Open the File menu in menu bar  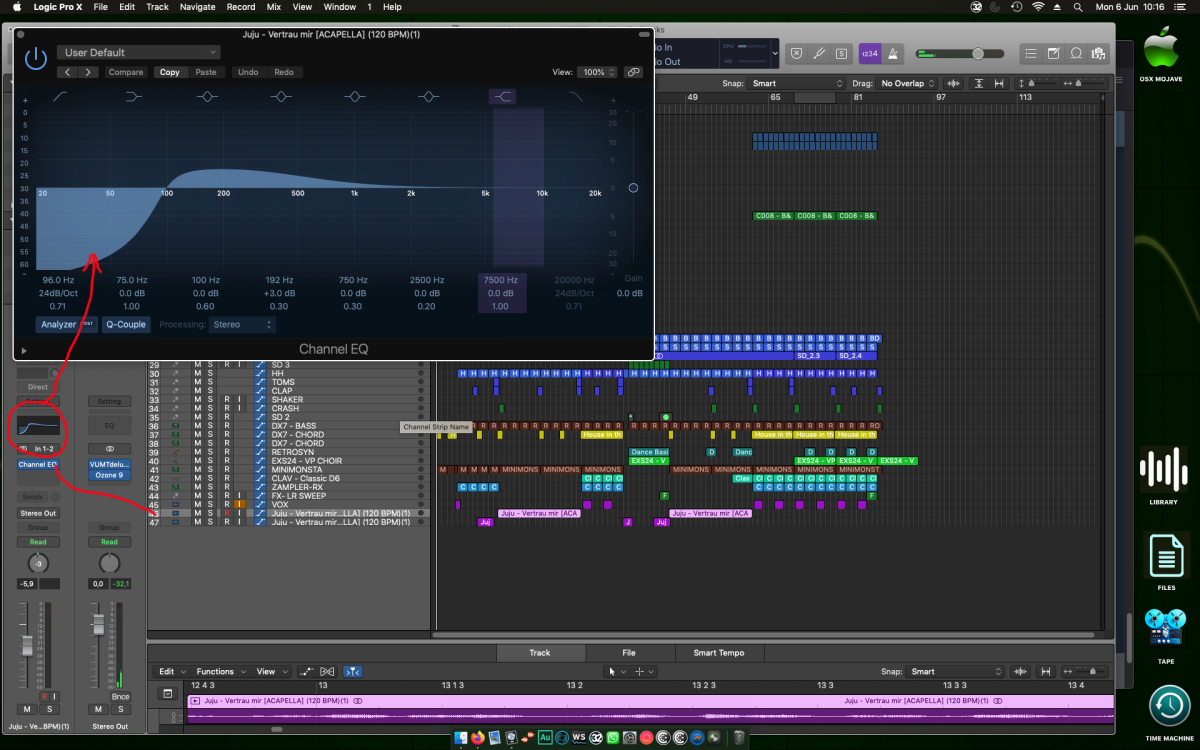pyautogui.click(x=101, y=7)
